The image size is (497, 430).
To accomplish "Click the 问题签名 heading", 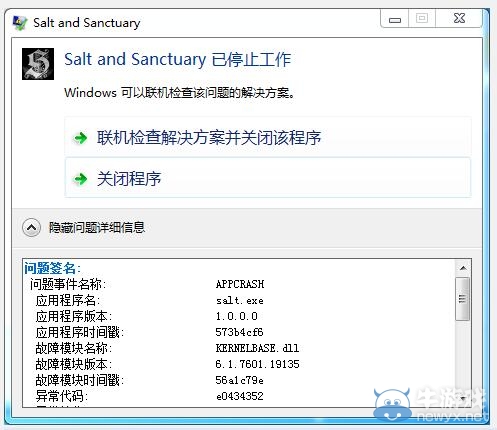I will pos(52,268).
